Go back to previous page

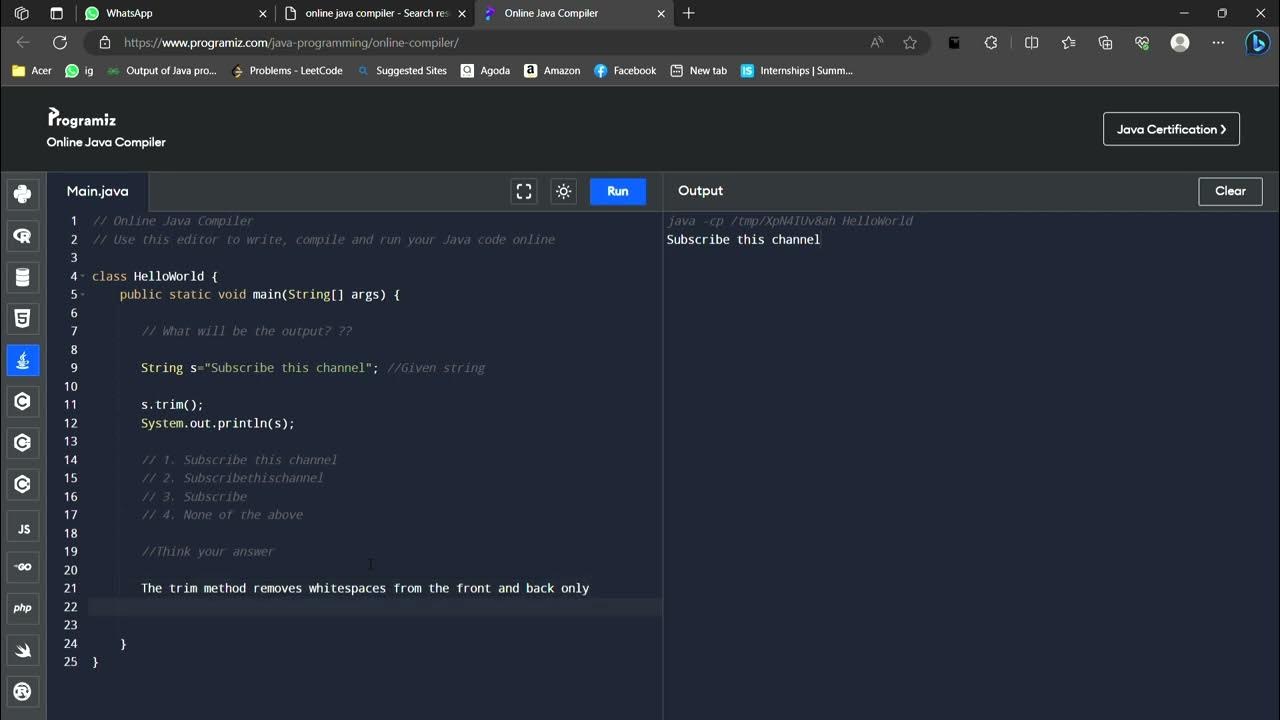tap(23, 42)
